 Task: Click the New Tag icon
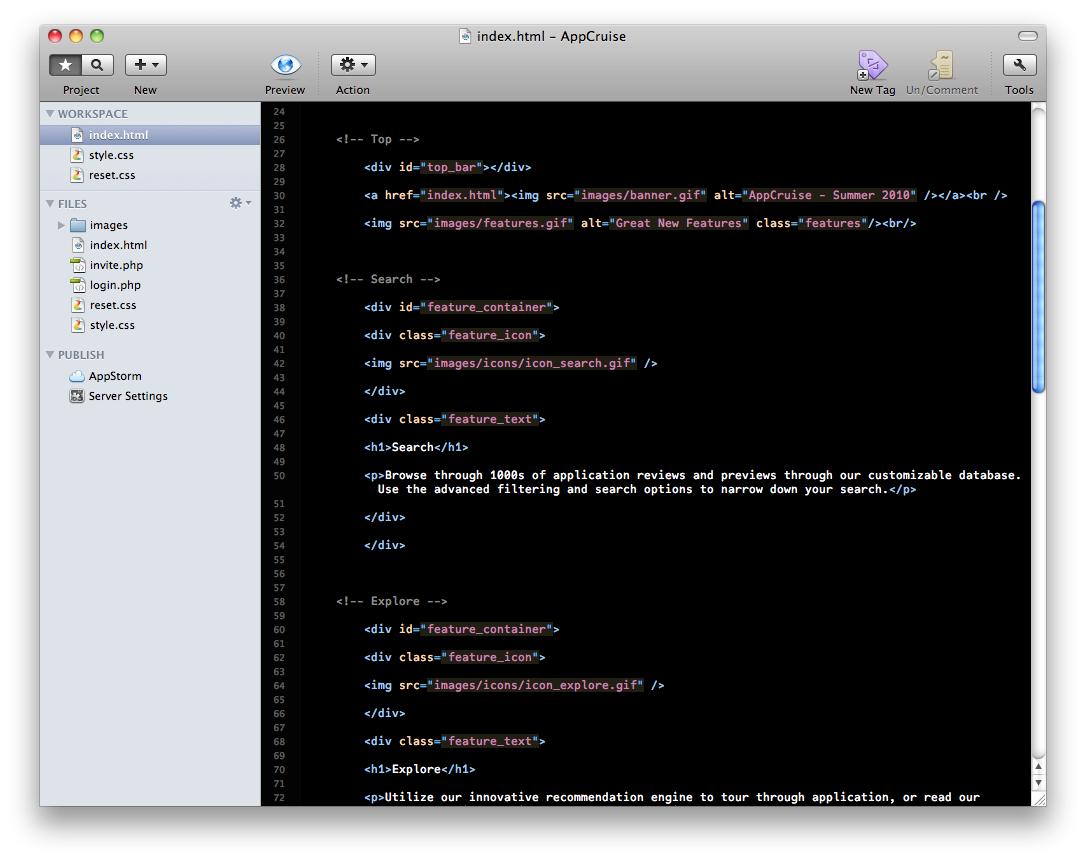tap(872, 65)
